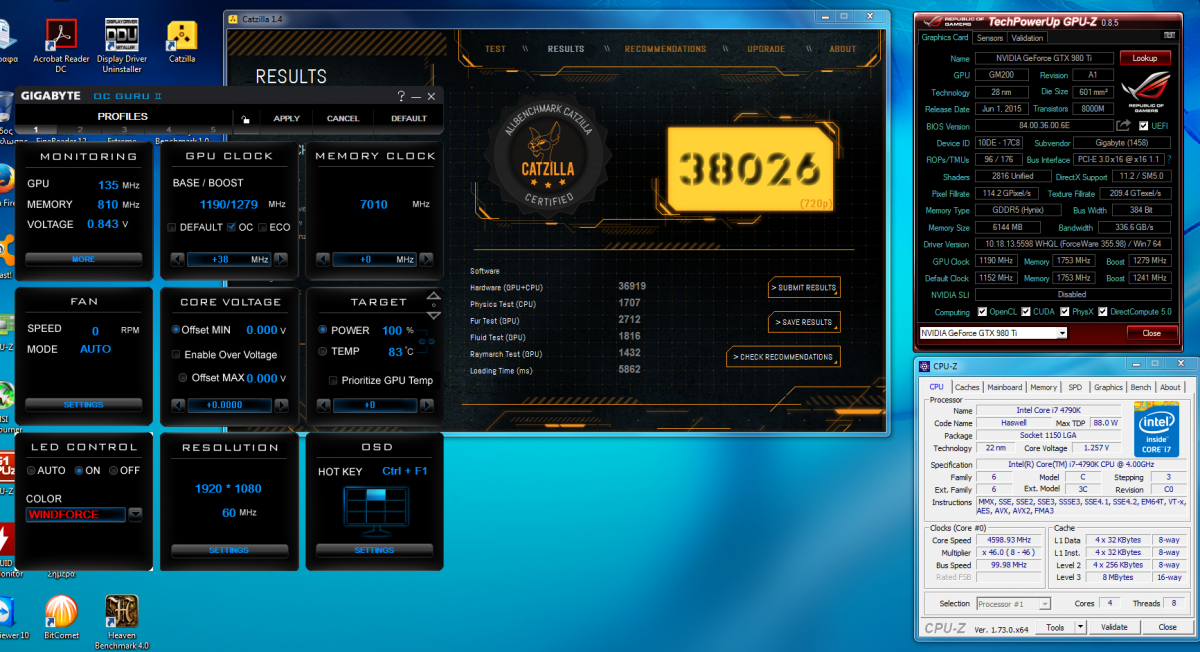This screenshot has width=1200, height=652.
Task: Open the Validation tab in GPU-Z
Action: coord(1027,38)
